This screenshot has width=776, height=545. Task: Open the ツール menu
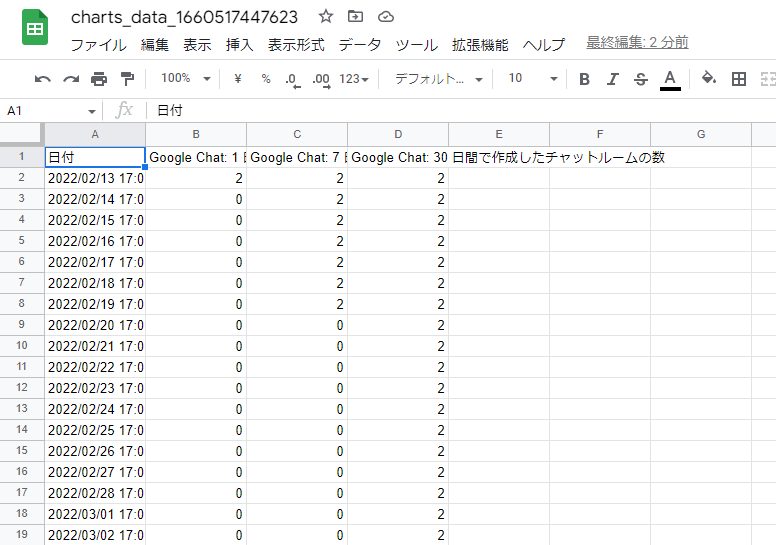pyautogui.click(x=416, y=45)
